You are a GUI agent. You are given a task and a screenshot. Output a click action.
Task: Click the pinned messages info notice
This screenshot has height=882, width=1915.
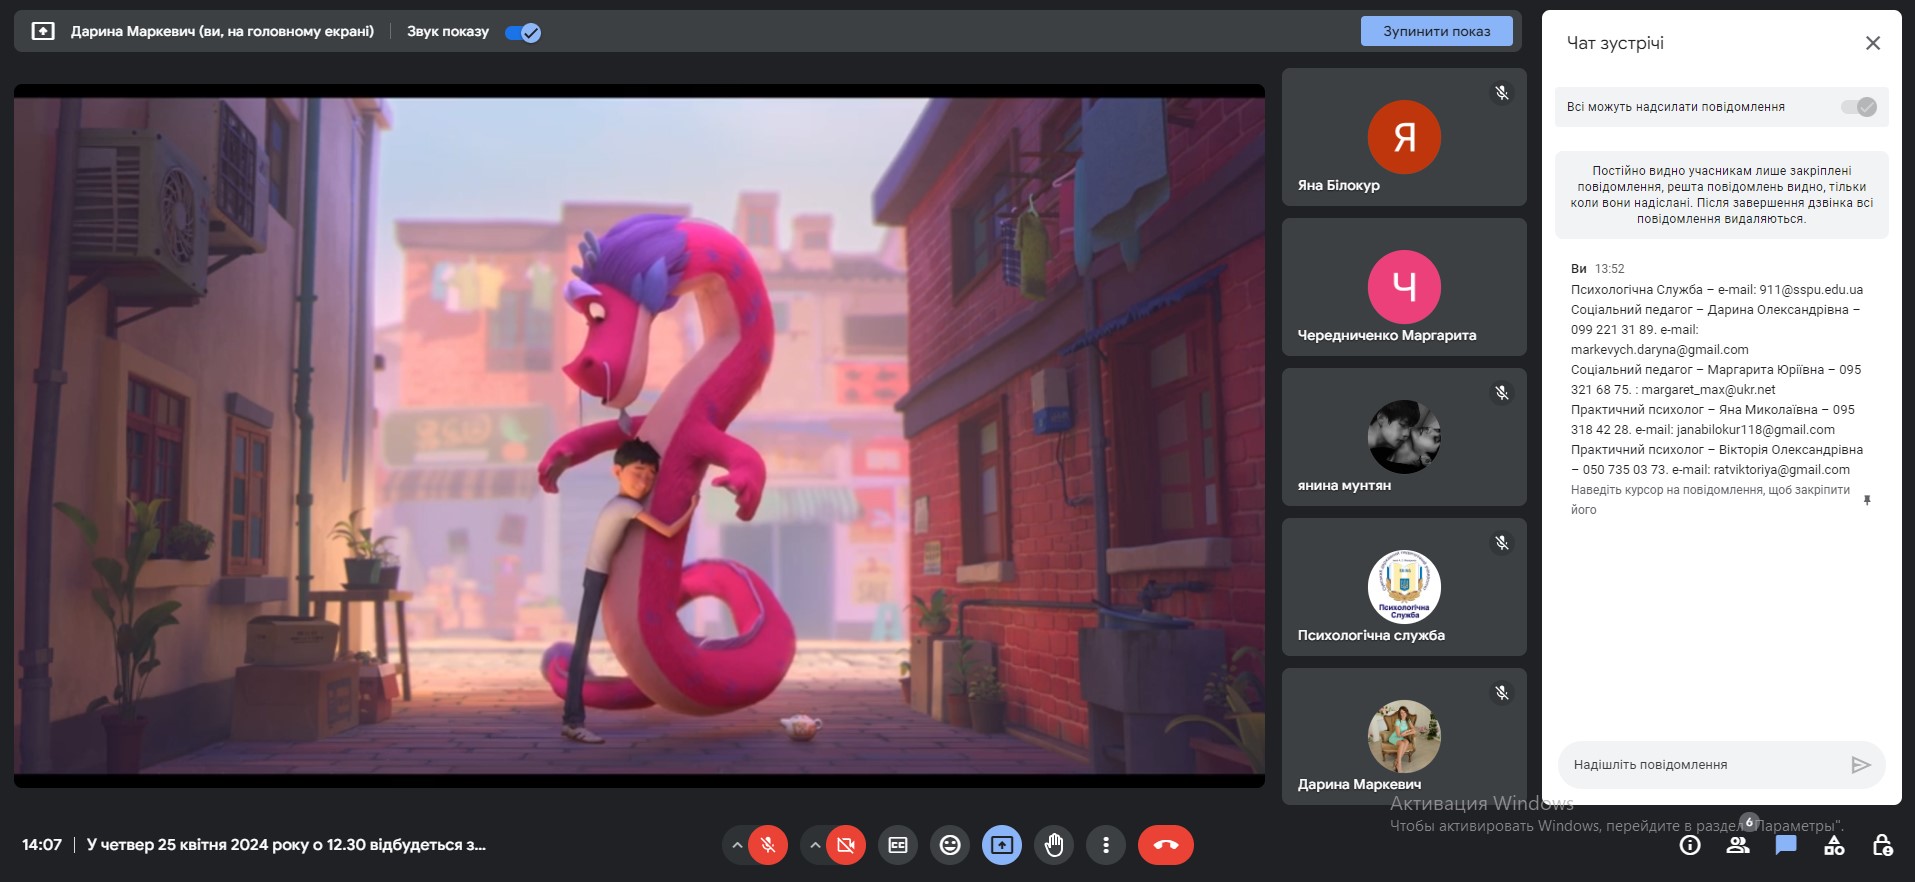pos(1722,195)
